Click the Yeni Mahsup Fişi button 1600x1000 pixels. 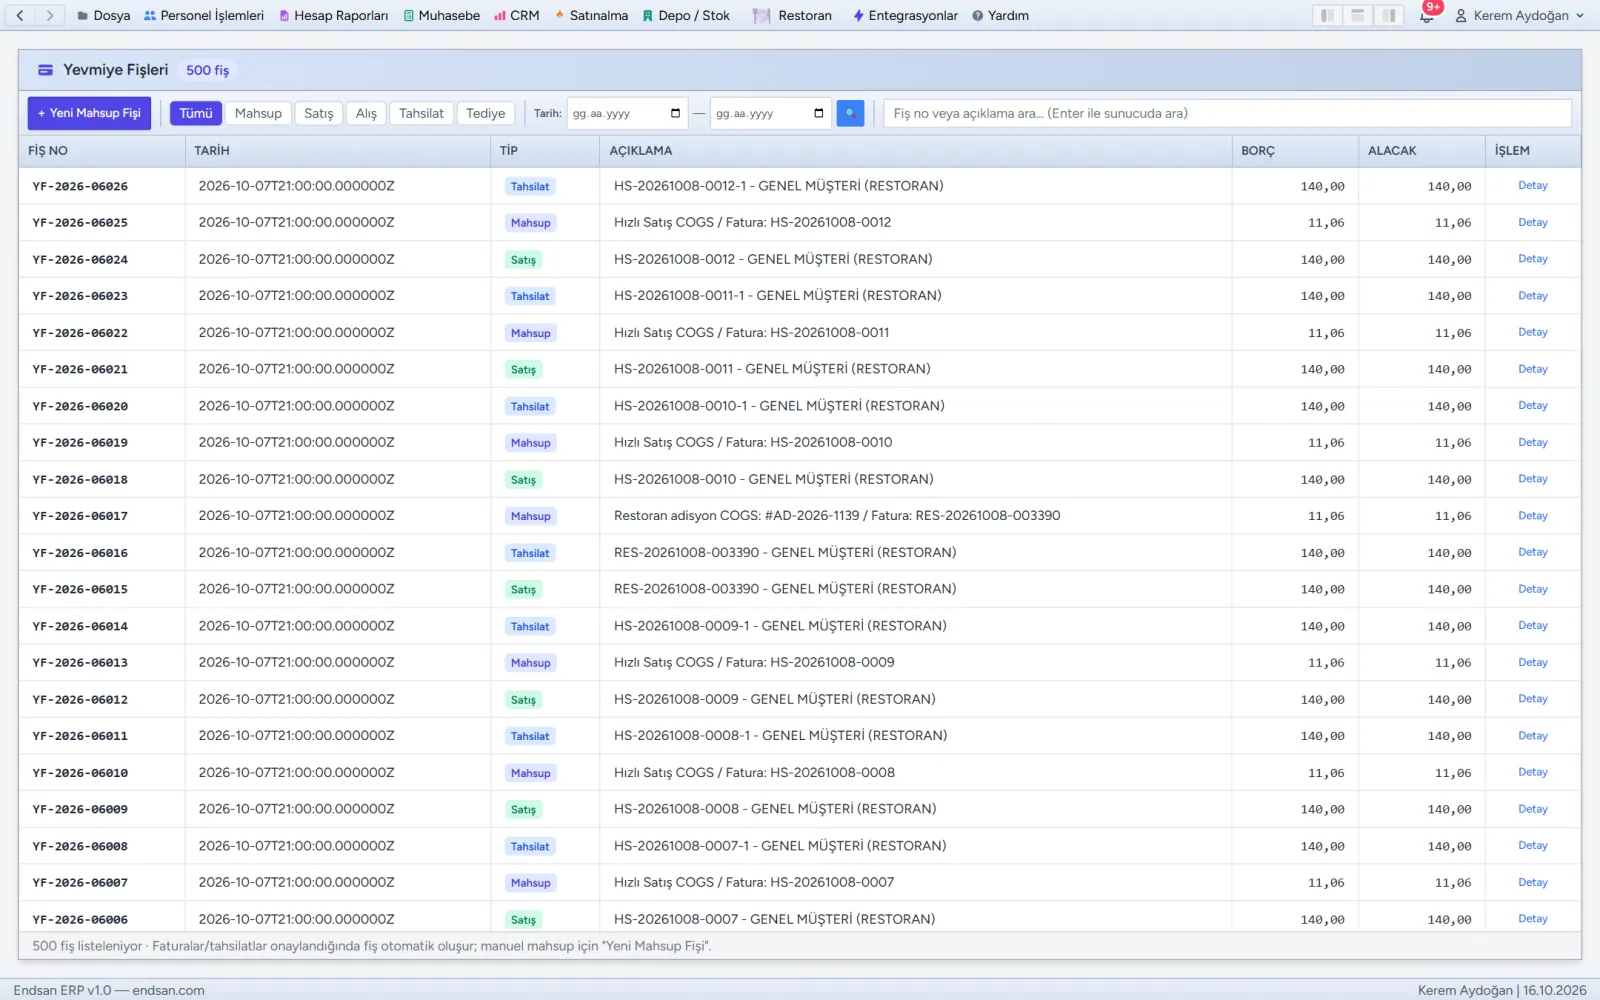(89, 113)
